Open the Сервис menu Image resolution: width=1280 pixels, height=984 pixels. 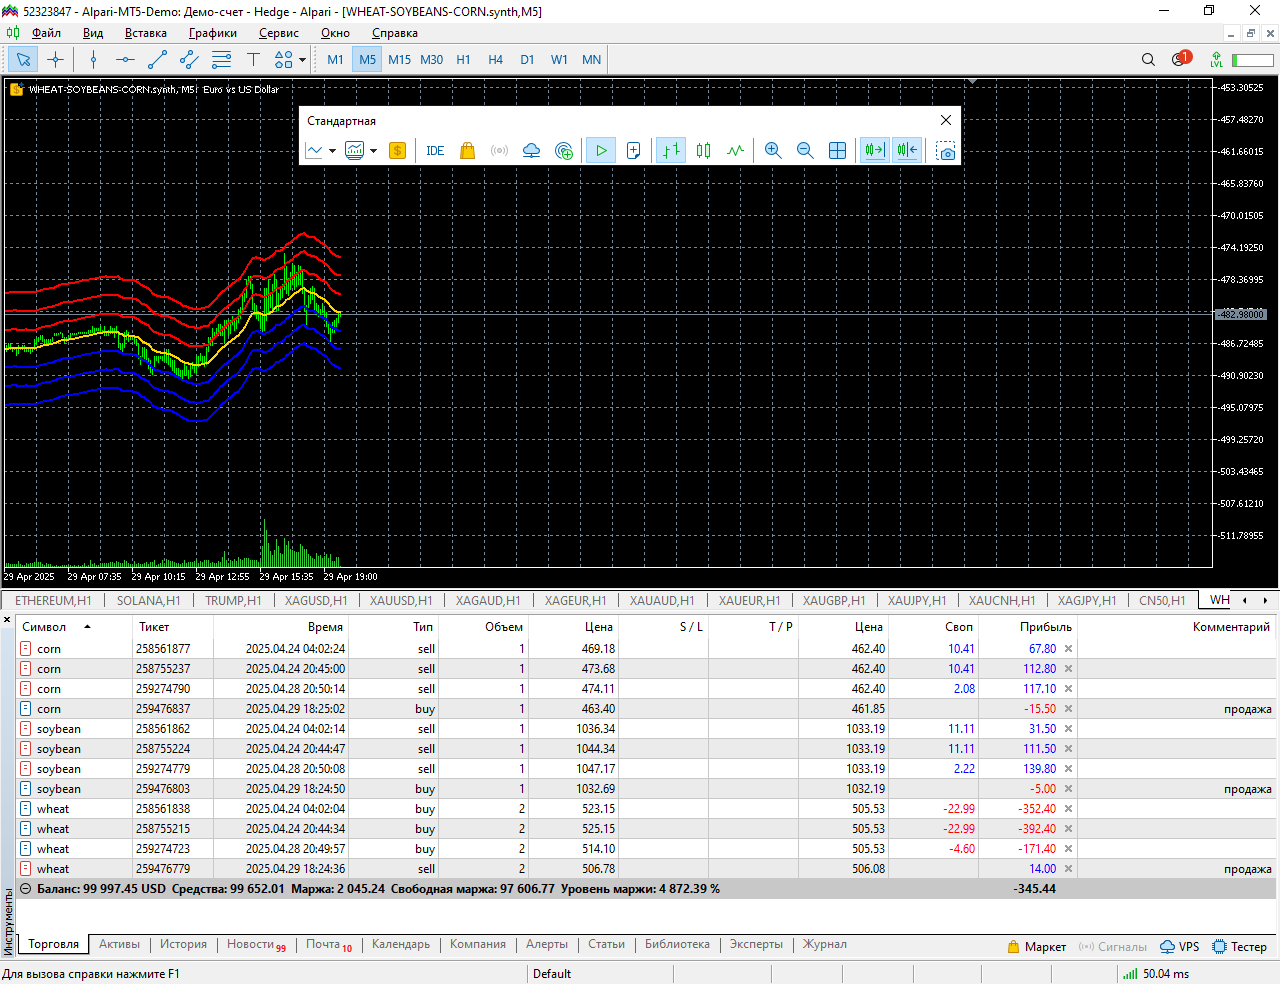tap(278, 33)
